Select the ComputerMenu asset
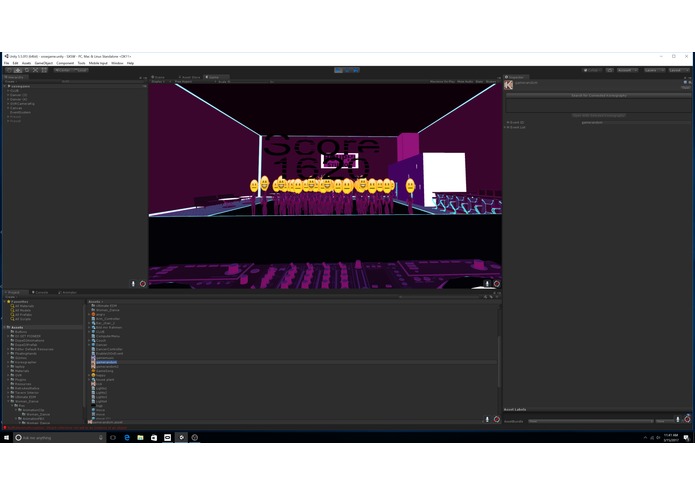Image resolution: width=695 pixels, height=494 pixels. point(108,336)
